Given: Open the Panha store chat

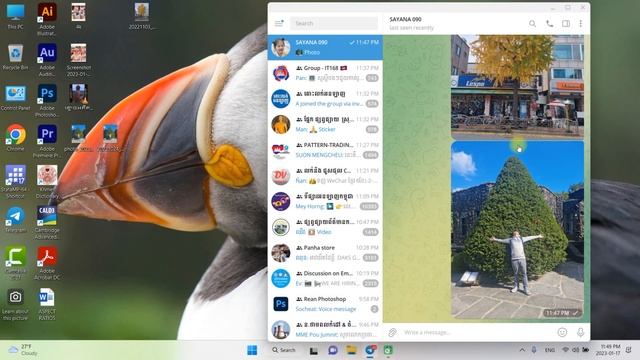Looking at the screenshot, I should coord(325,253).
